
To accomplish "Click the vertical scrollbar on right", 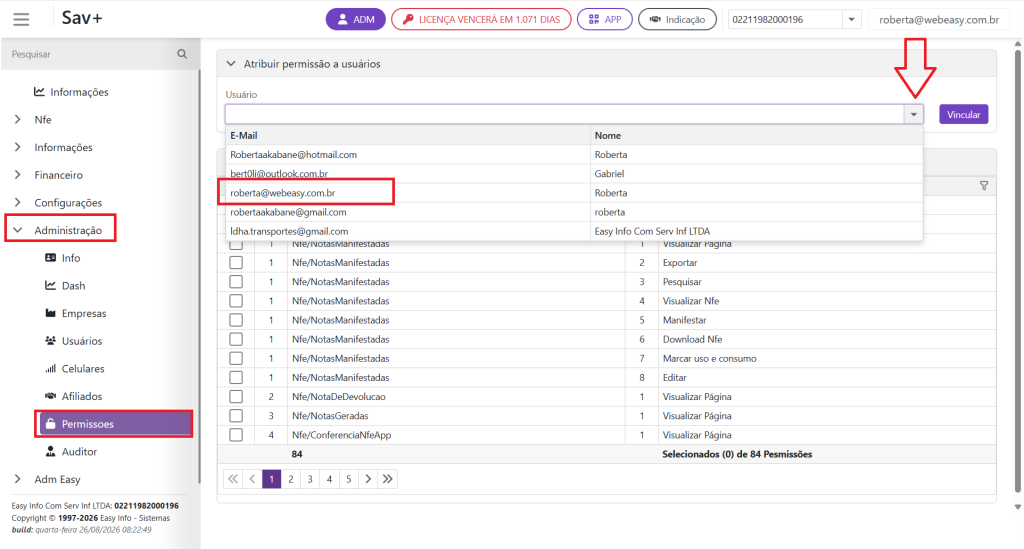I will click(x=1017, y=274).
